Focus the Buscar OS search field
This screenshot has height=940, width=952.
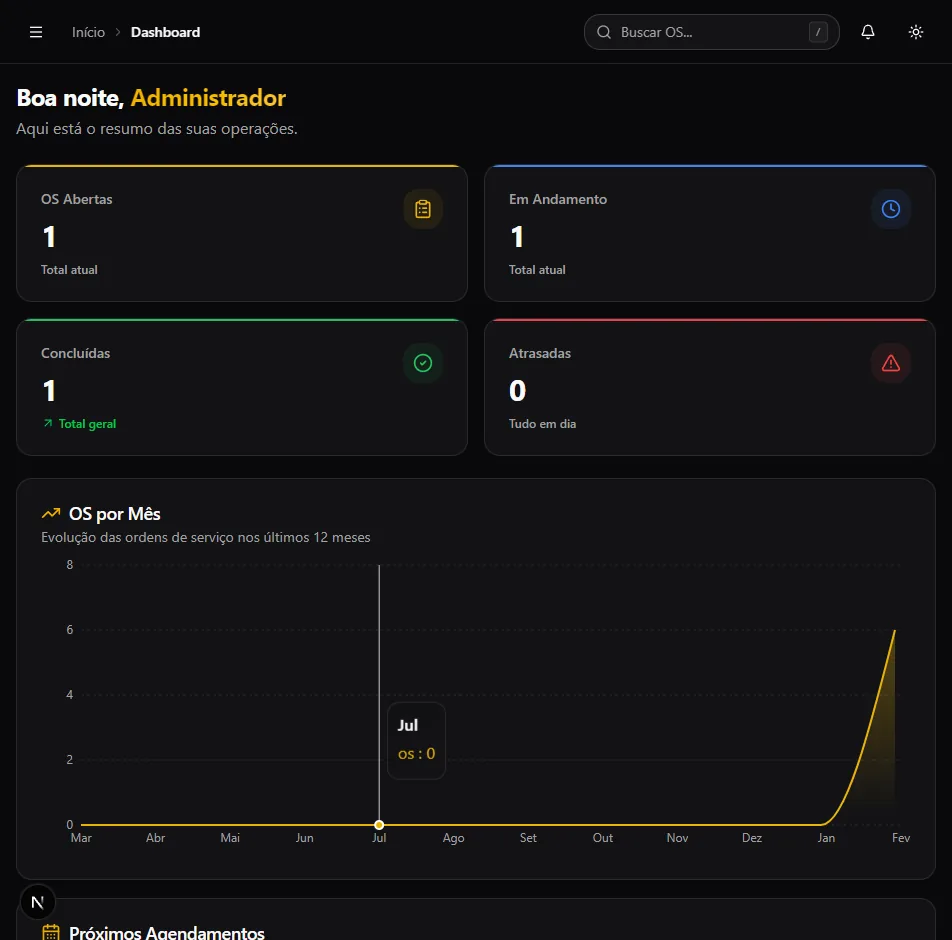point(711,32)
